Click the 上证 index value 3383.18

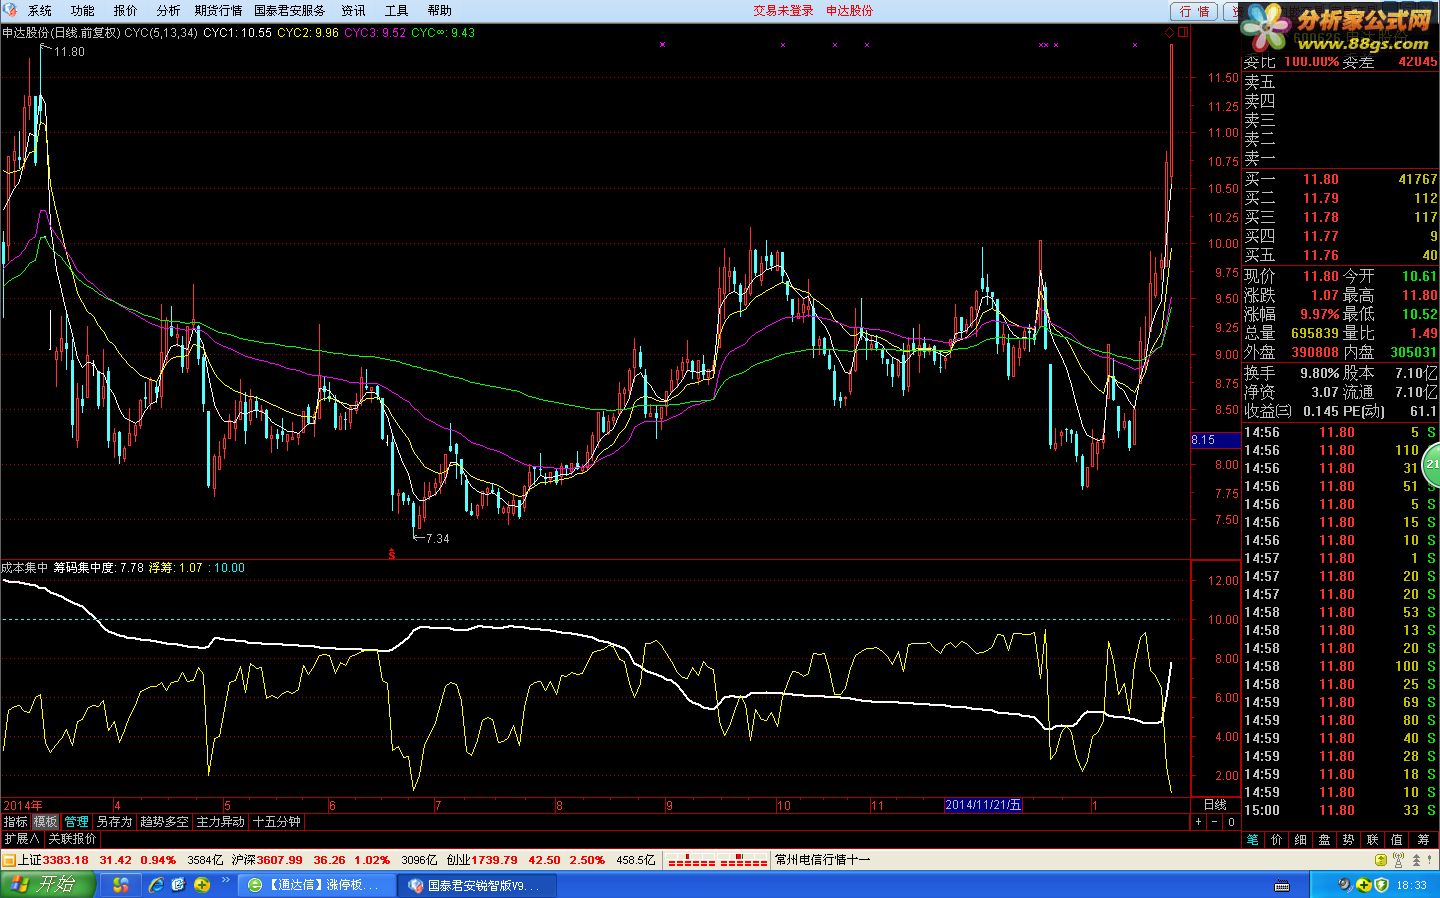[x=66, y=860]
